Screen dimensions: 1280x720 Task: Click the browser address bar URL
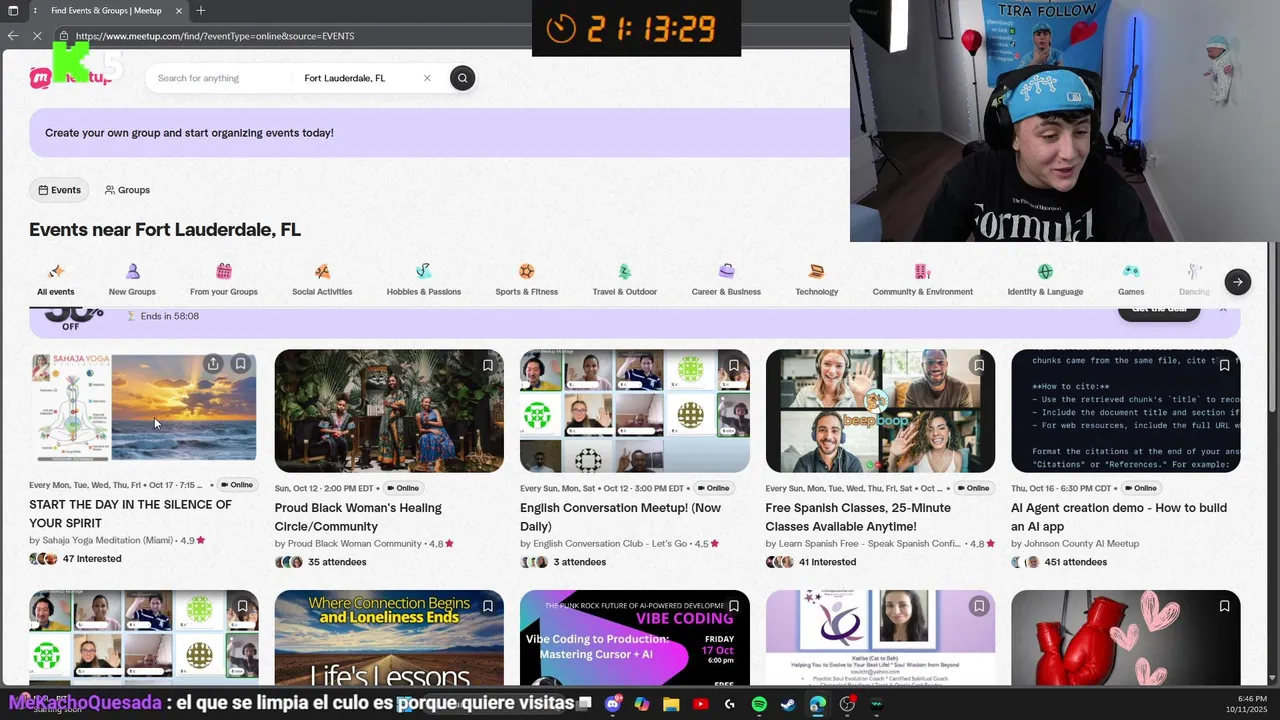click(x=215, y=36)
